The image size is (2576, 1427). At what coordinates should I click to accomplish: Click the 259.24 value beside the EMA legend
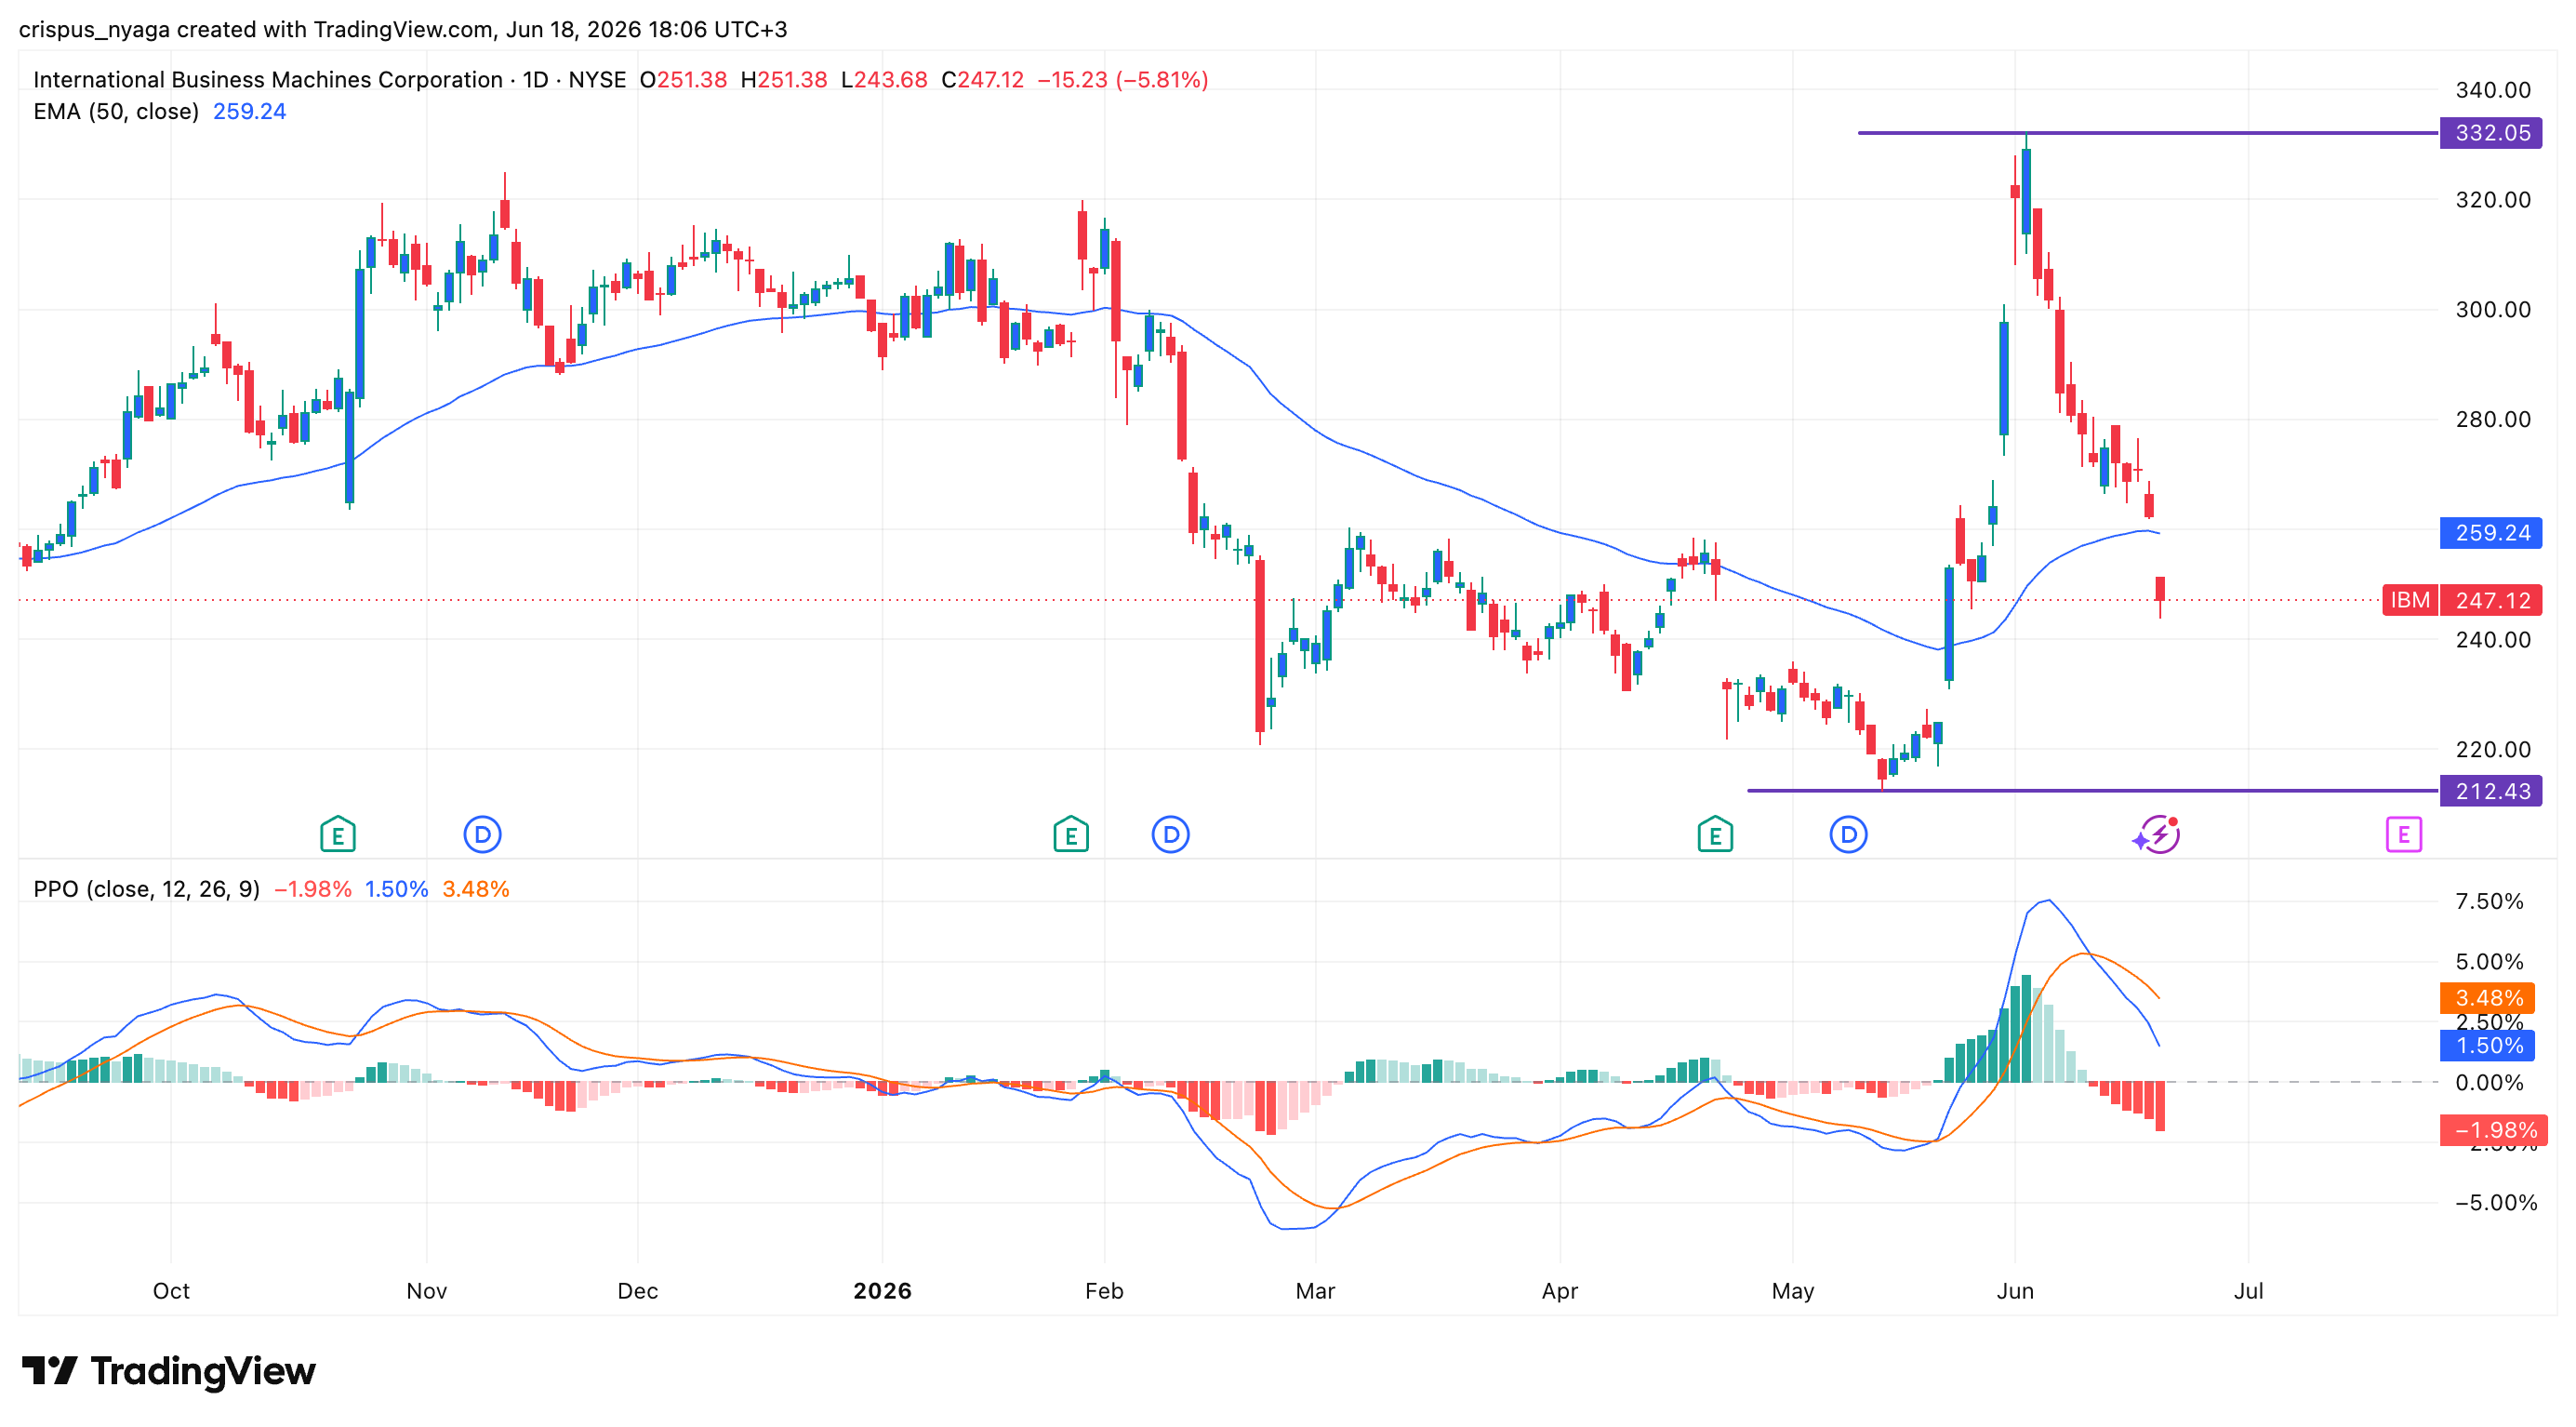coord(249,112)
